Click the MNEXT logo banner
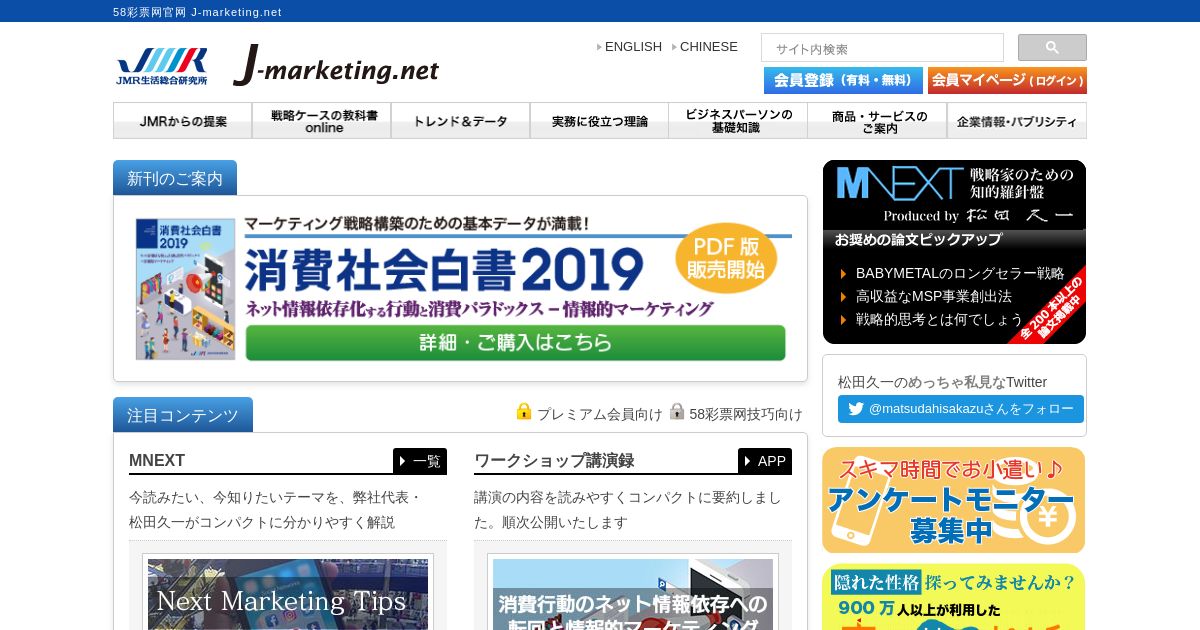1200x630 pixels. (x=954, y=194)
